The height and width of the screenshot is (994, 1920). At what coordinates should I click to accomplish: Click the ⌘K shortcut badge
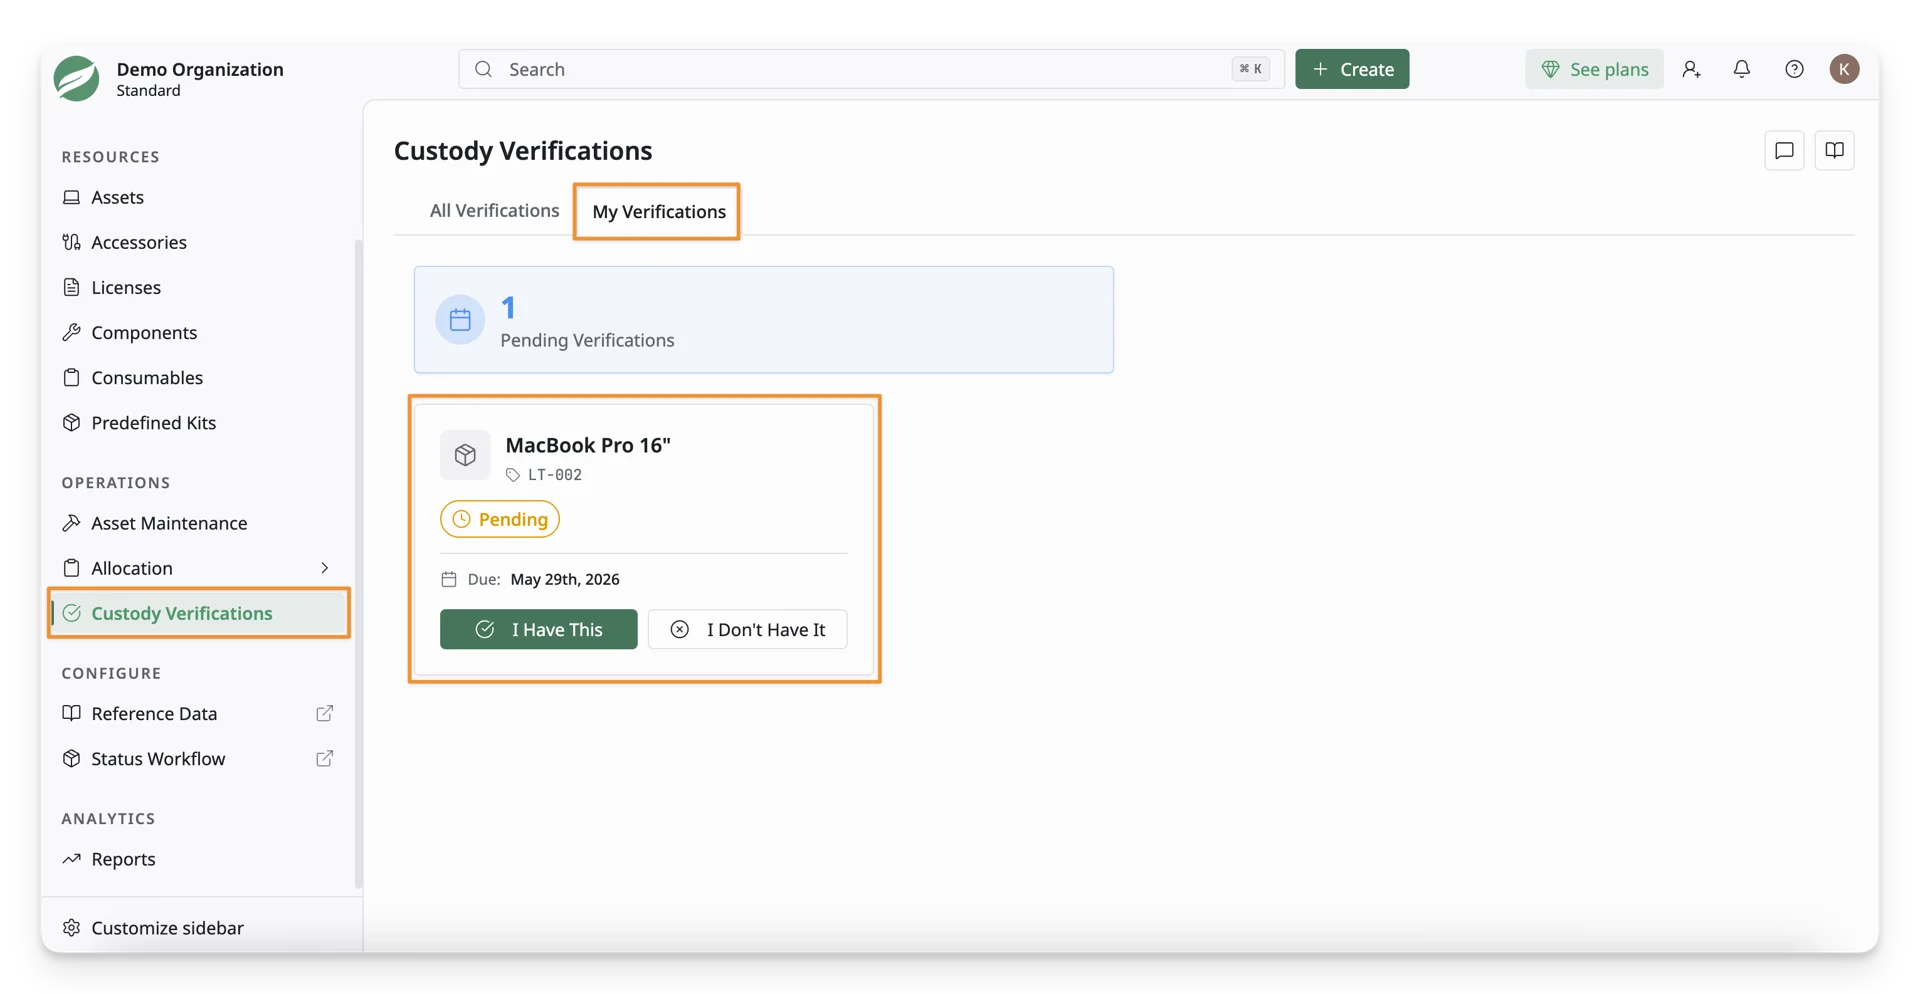pyautogui.click(x=1250, y=69)
